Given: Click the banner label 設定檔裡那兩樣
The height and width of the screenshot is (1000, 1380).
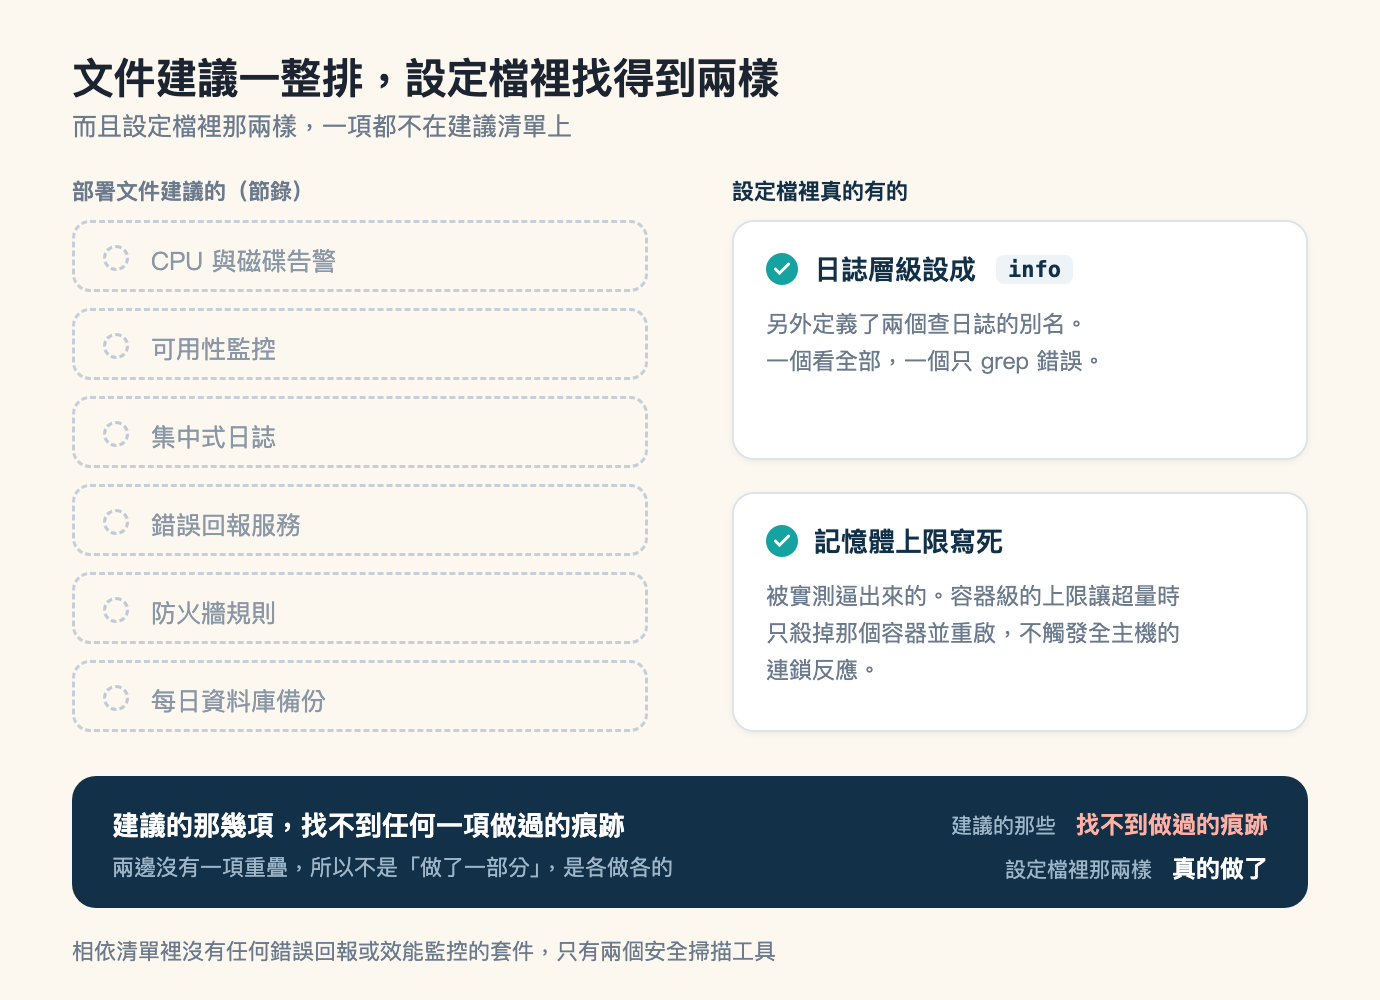Looking at the screenshot, I should 1079,870.
